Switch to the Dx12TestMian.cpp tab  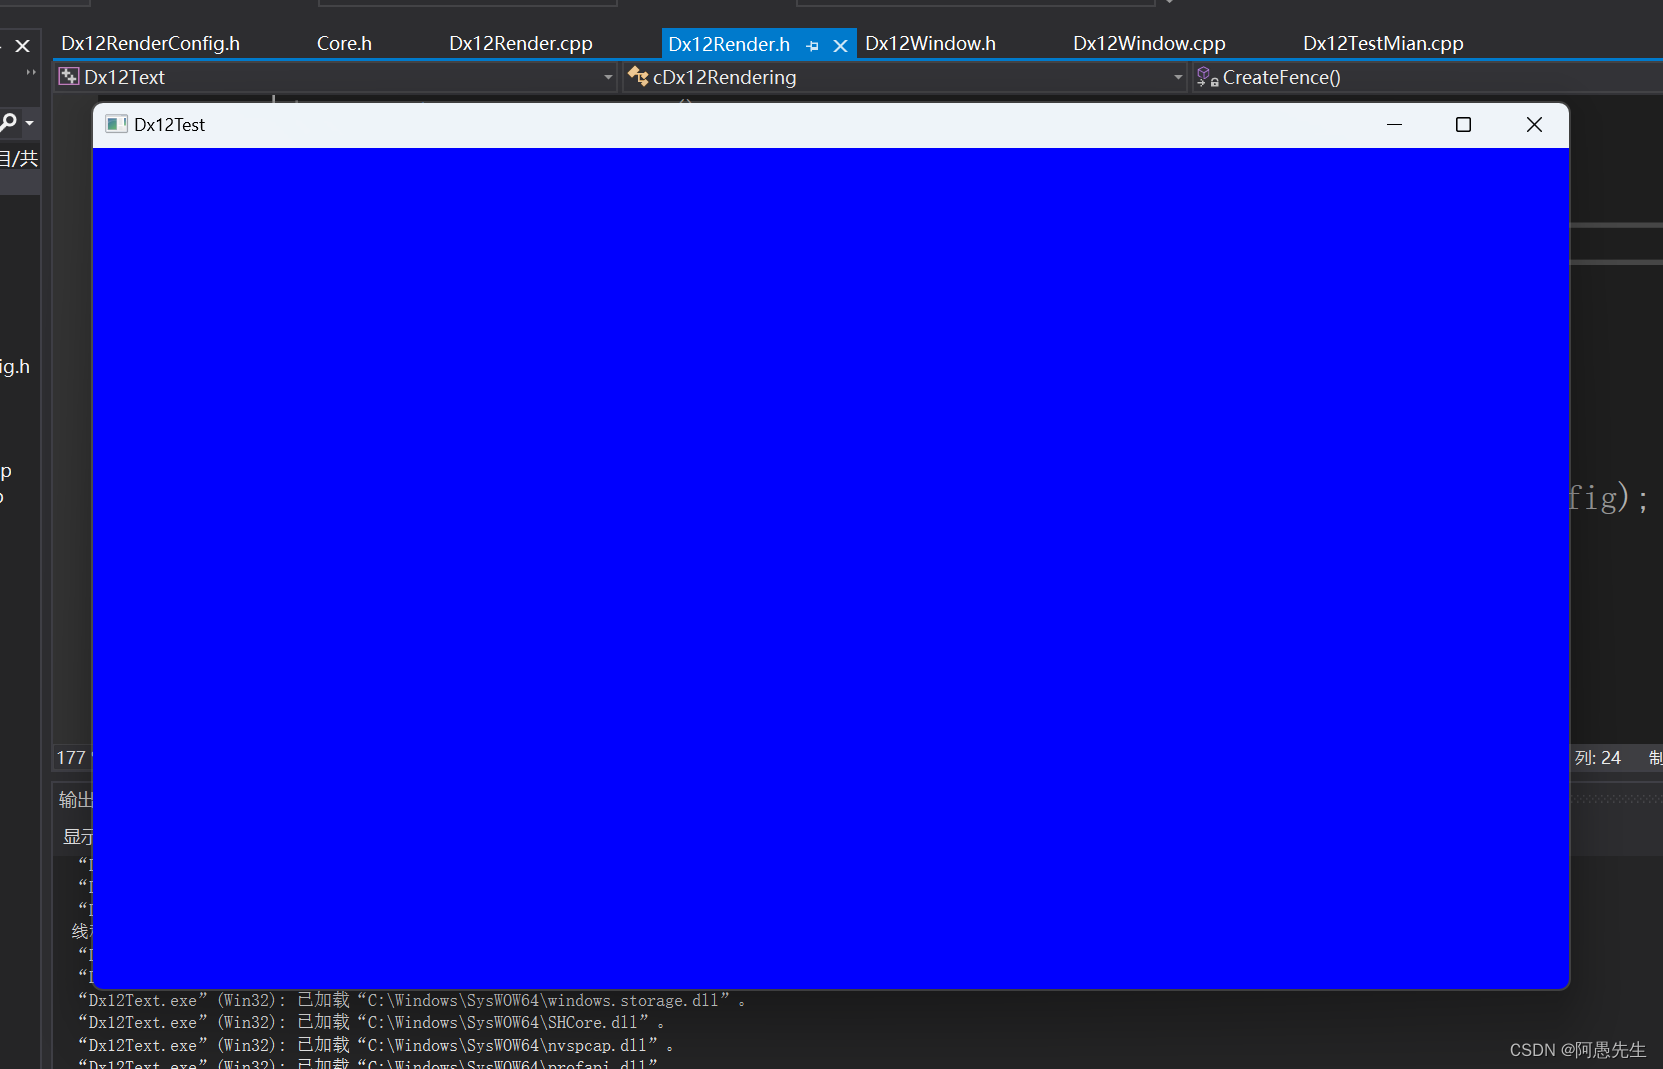click(1382, 42)
